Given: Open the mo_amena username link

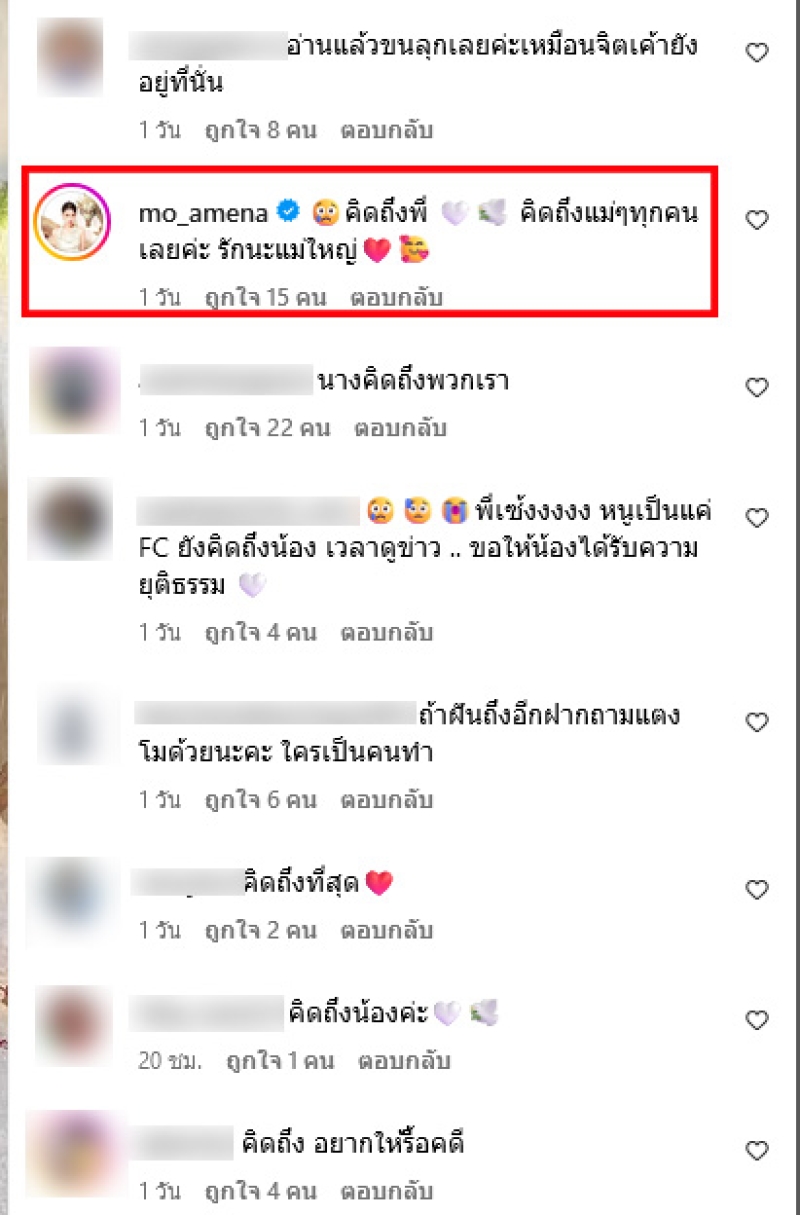Looking at the screenshot, I should [203, 213].
